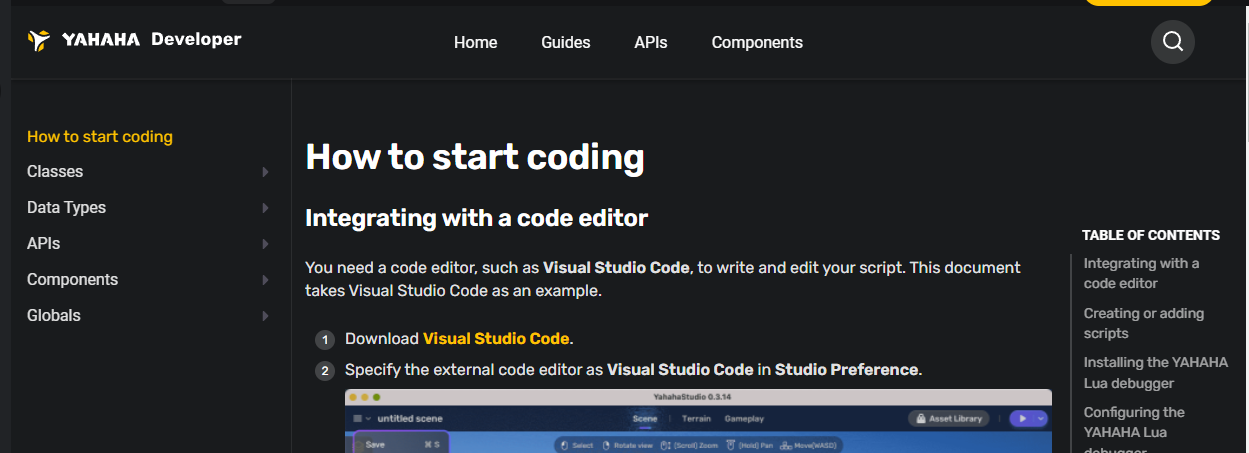The image size is (1249, 453).
Task: Open the Components sidebar entry
Action: point(72,280)
